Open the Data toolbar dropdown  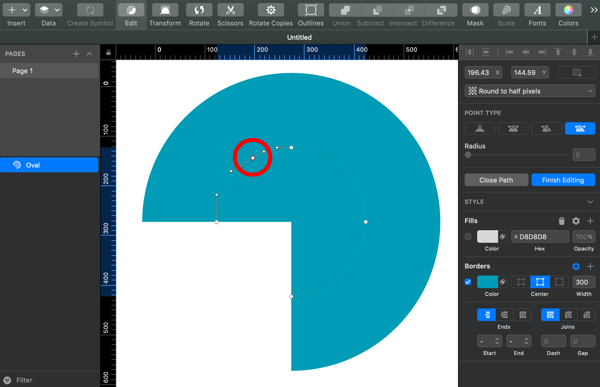pyautogui.click(x=49, y=10)
